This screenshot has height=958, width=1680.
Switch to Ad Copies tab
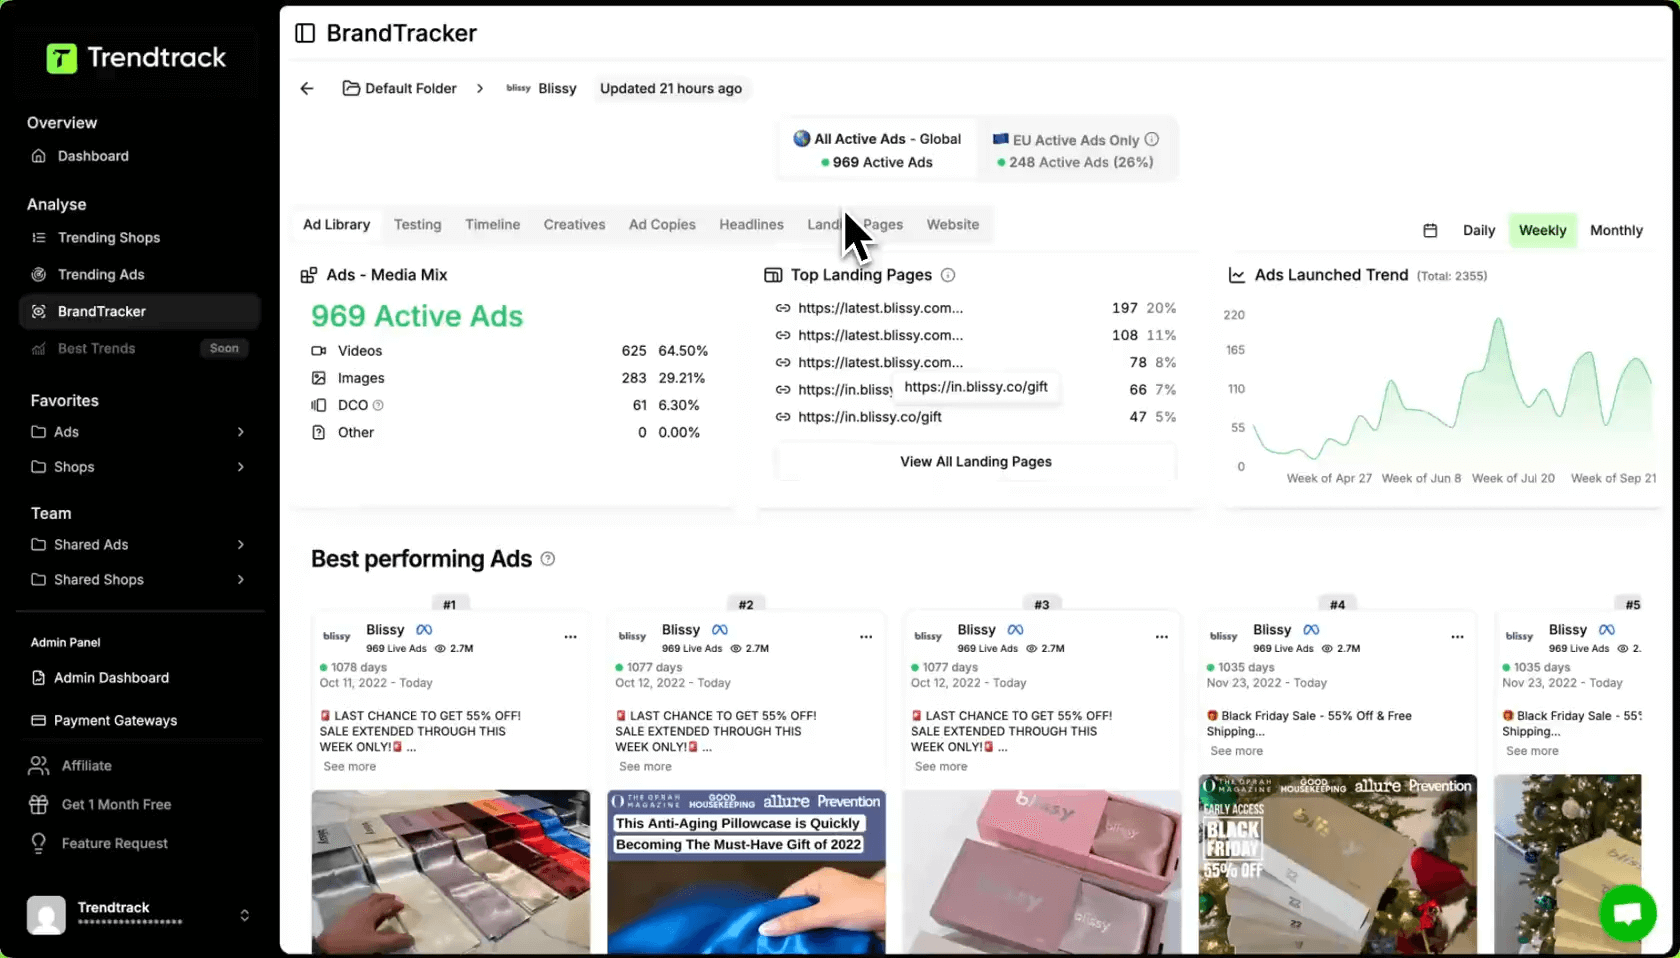pos(662,225)
